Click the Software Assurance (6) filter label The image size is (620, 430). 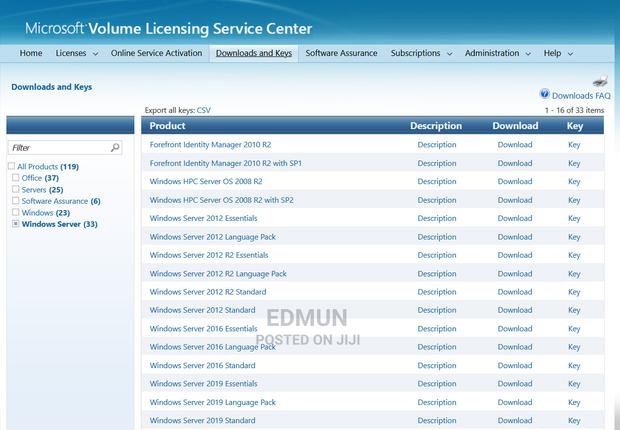[x=61, y=201]
